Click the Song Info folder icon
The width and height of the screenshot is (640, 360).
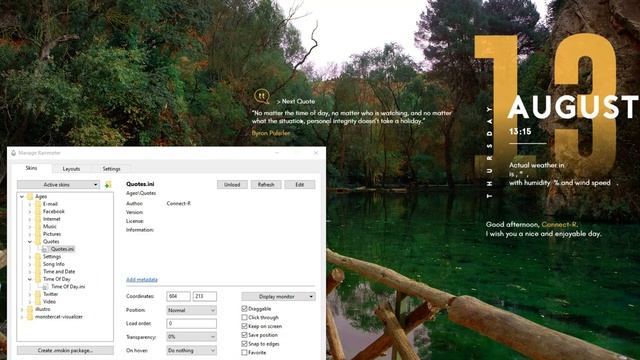(x=38, y=264)
